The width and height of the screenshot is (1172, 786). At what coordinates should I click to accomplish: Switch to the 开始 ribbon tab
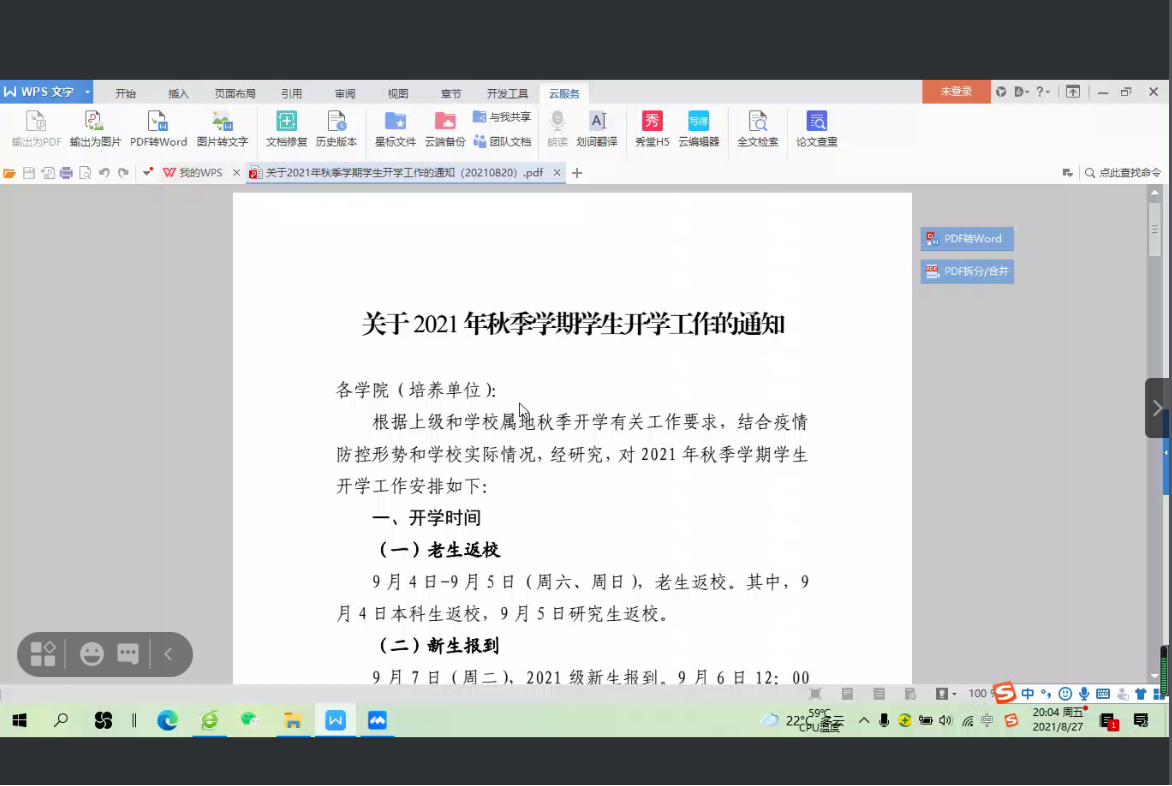(x=125, y=93)
